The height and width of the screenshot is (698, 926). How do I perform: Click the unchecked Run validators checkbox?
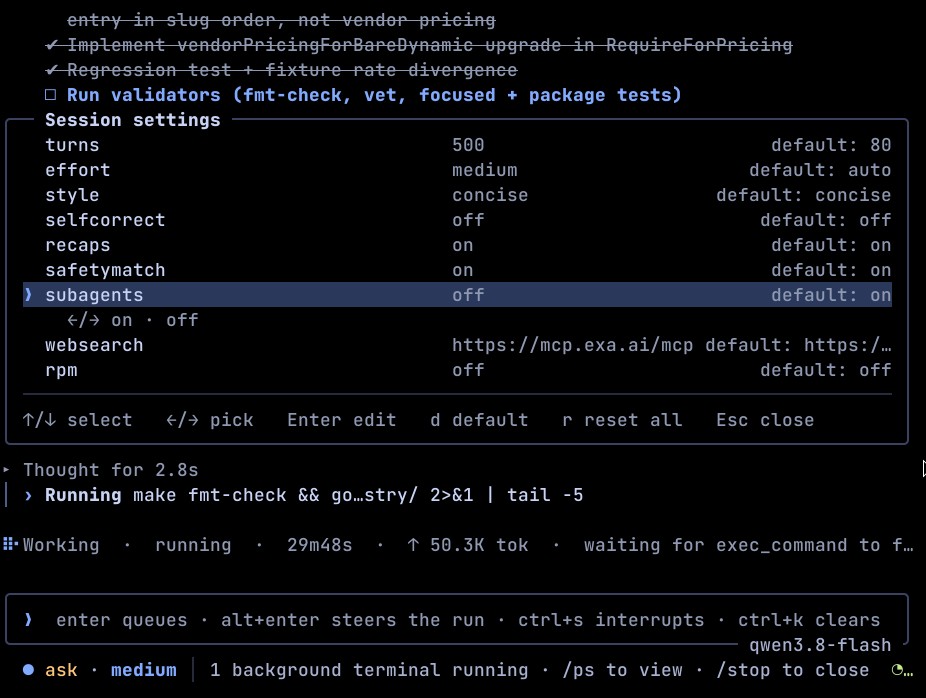tap(51, 94)
